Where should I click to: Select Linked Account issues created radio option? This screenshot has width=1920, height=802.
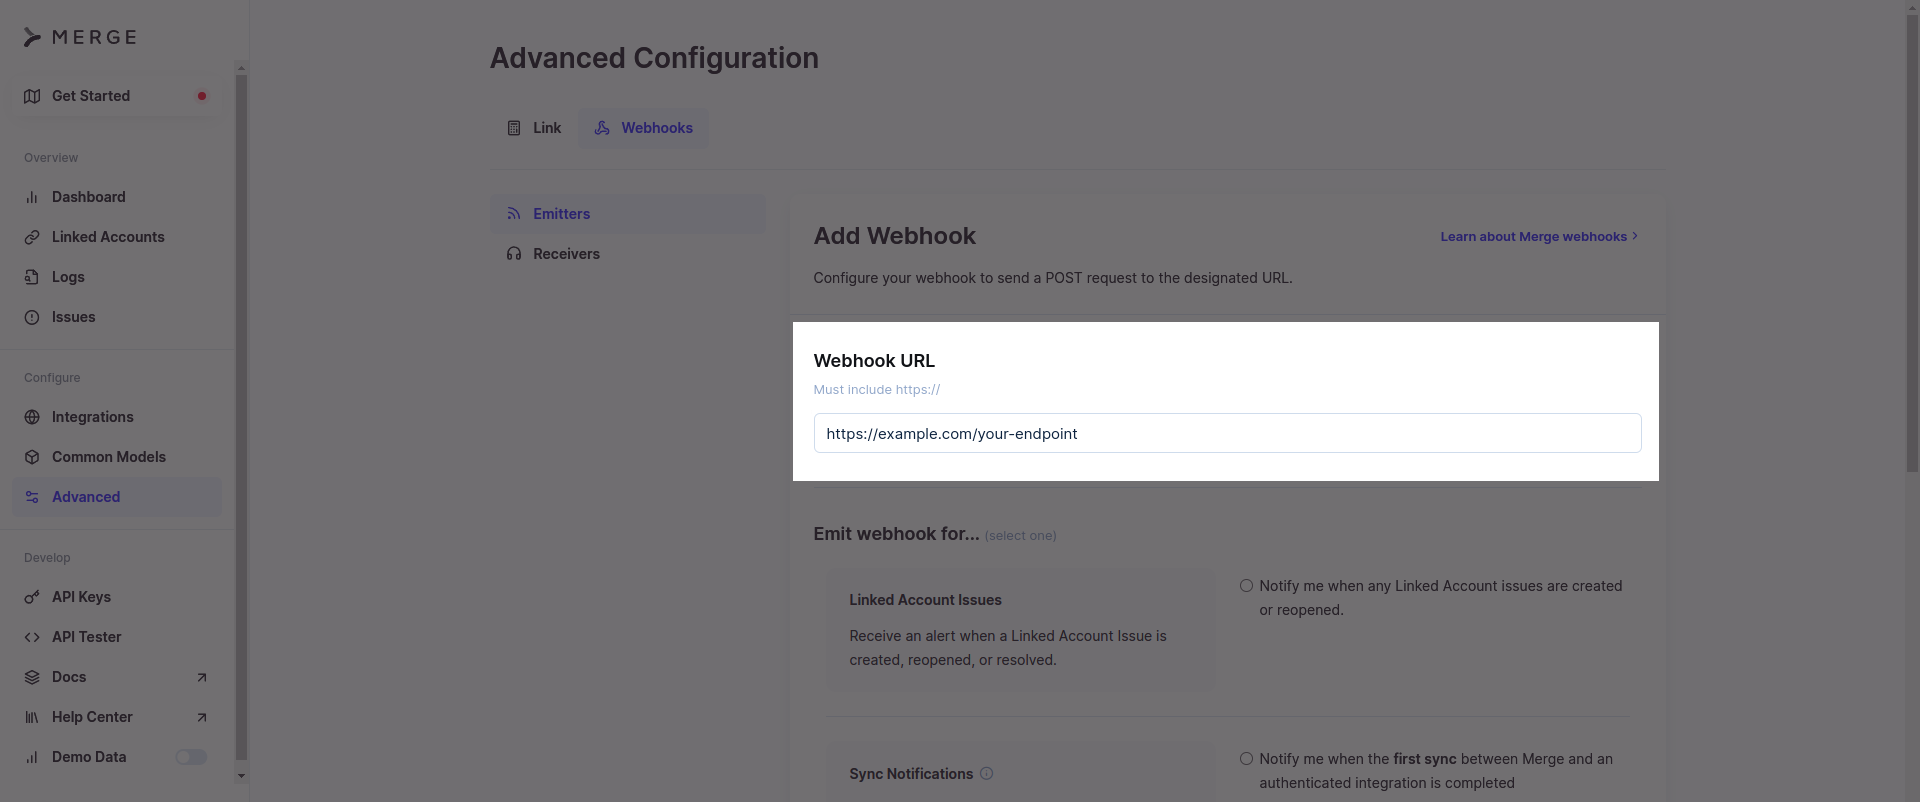coord(1246,586)
